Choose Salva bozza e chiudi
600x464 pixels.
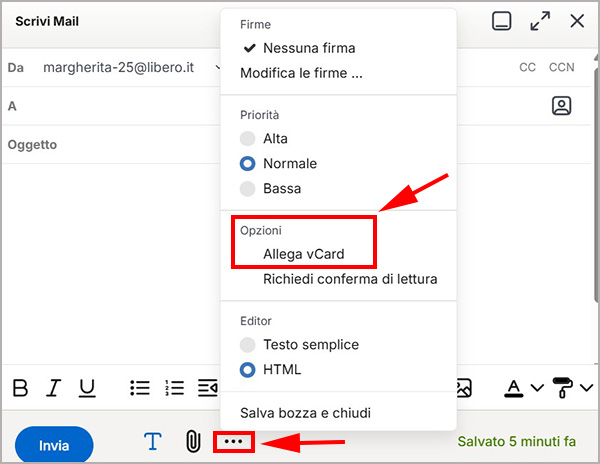(x=305, y=413)
